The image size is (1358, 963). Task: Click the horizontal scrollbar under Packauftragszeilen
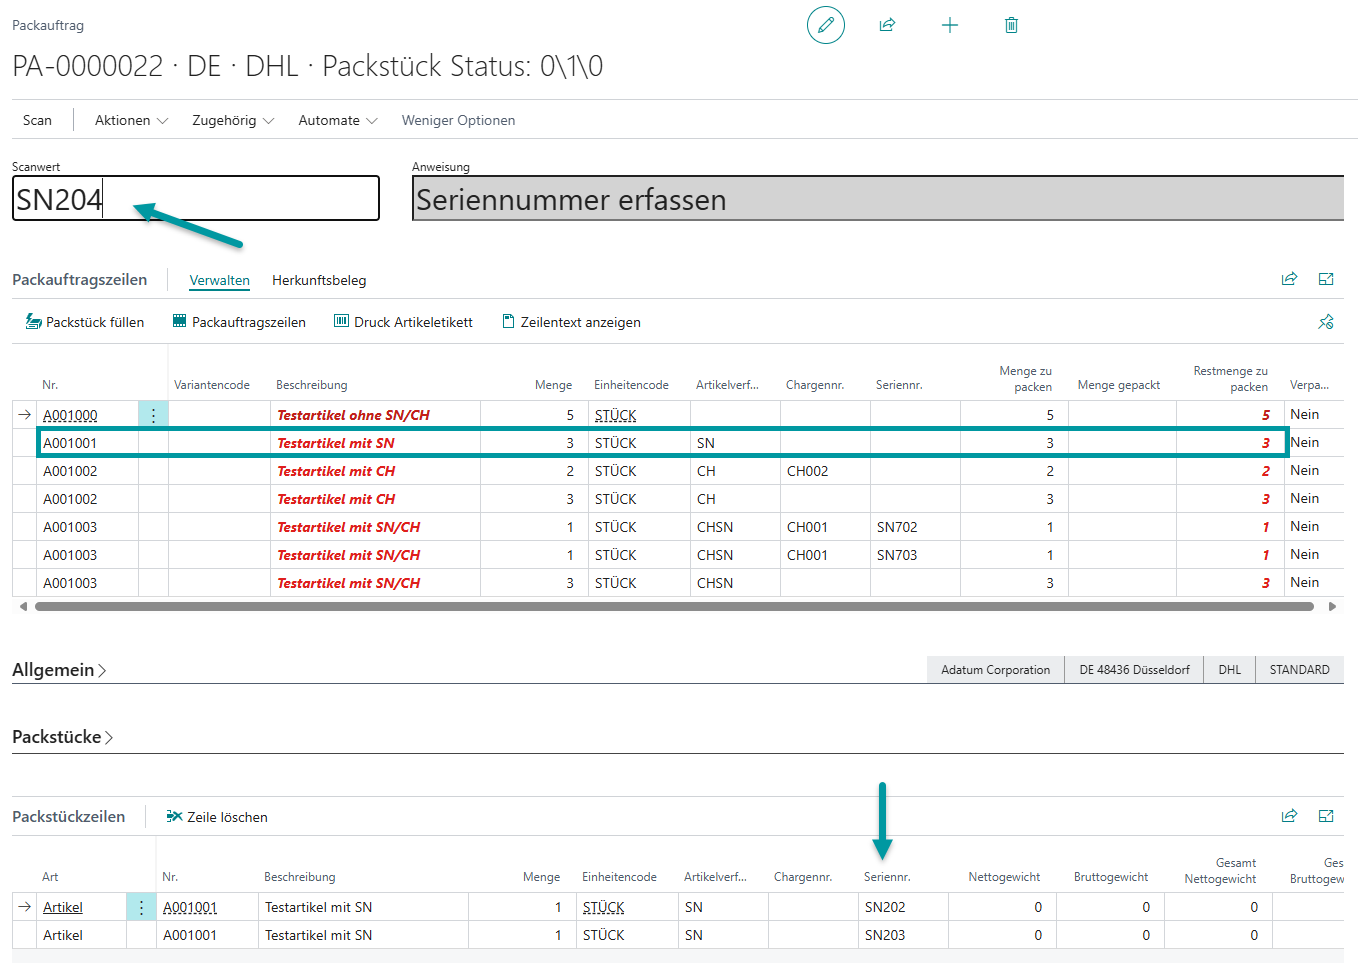(673, 606)
